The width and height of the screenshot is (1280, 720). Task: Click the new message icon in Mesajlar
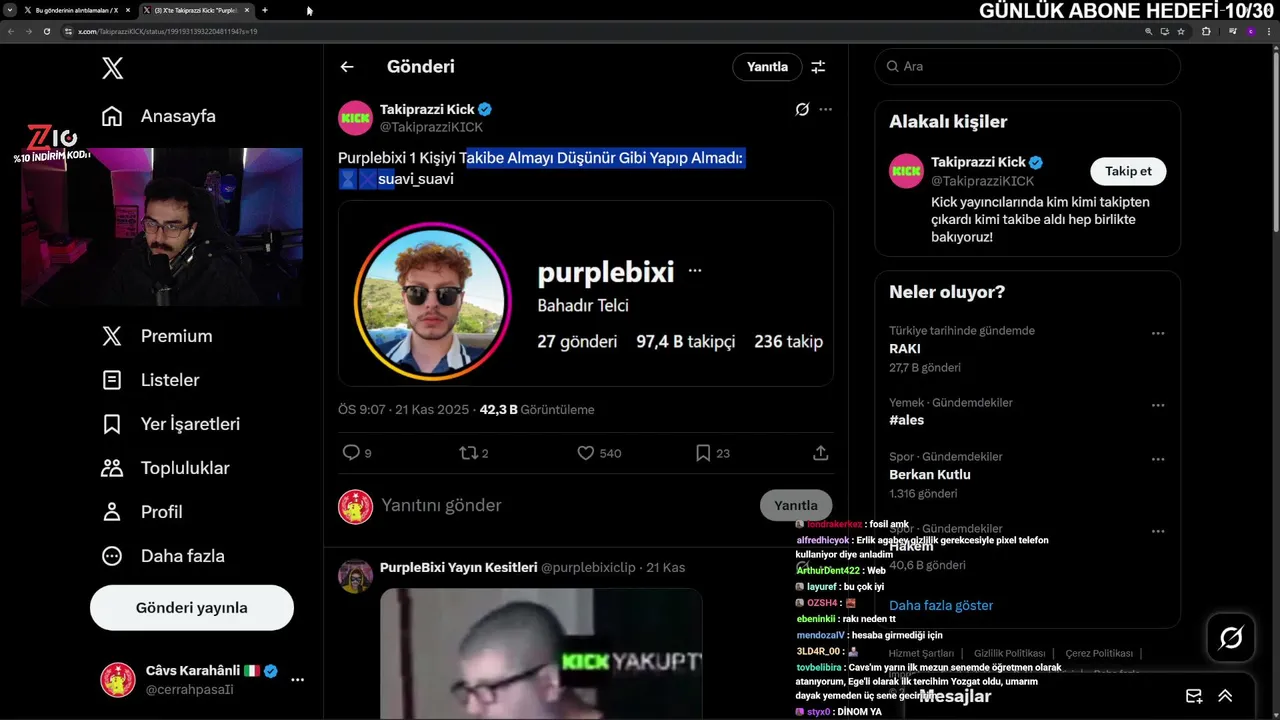click(x=1194, y=696)
